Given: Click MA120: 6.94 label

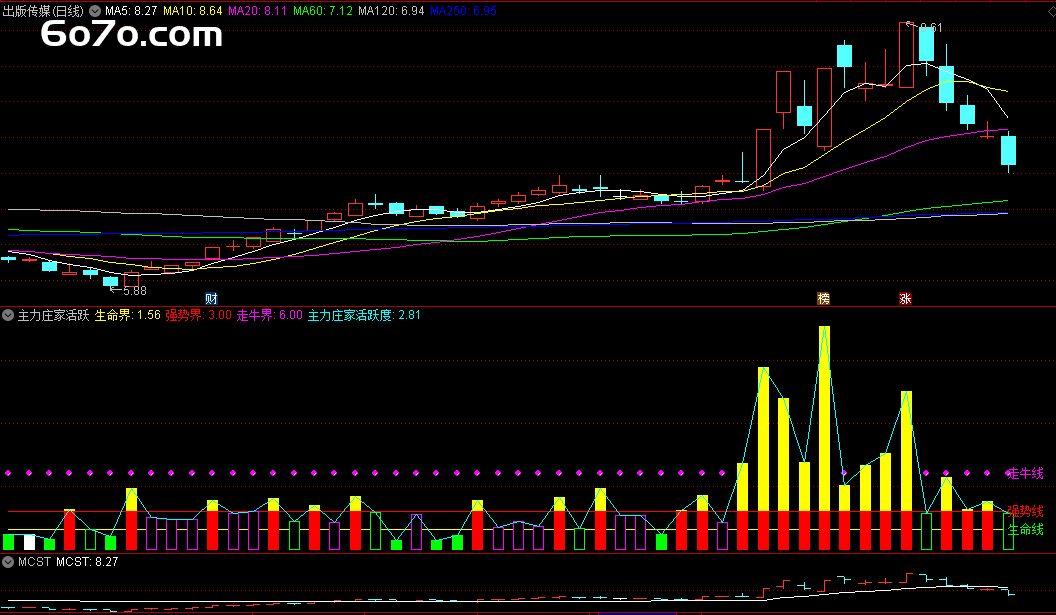Looking at the screenshot, I should (x=391, y=11).
